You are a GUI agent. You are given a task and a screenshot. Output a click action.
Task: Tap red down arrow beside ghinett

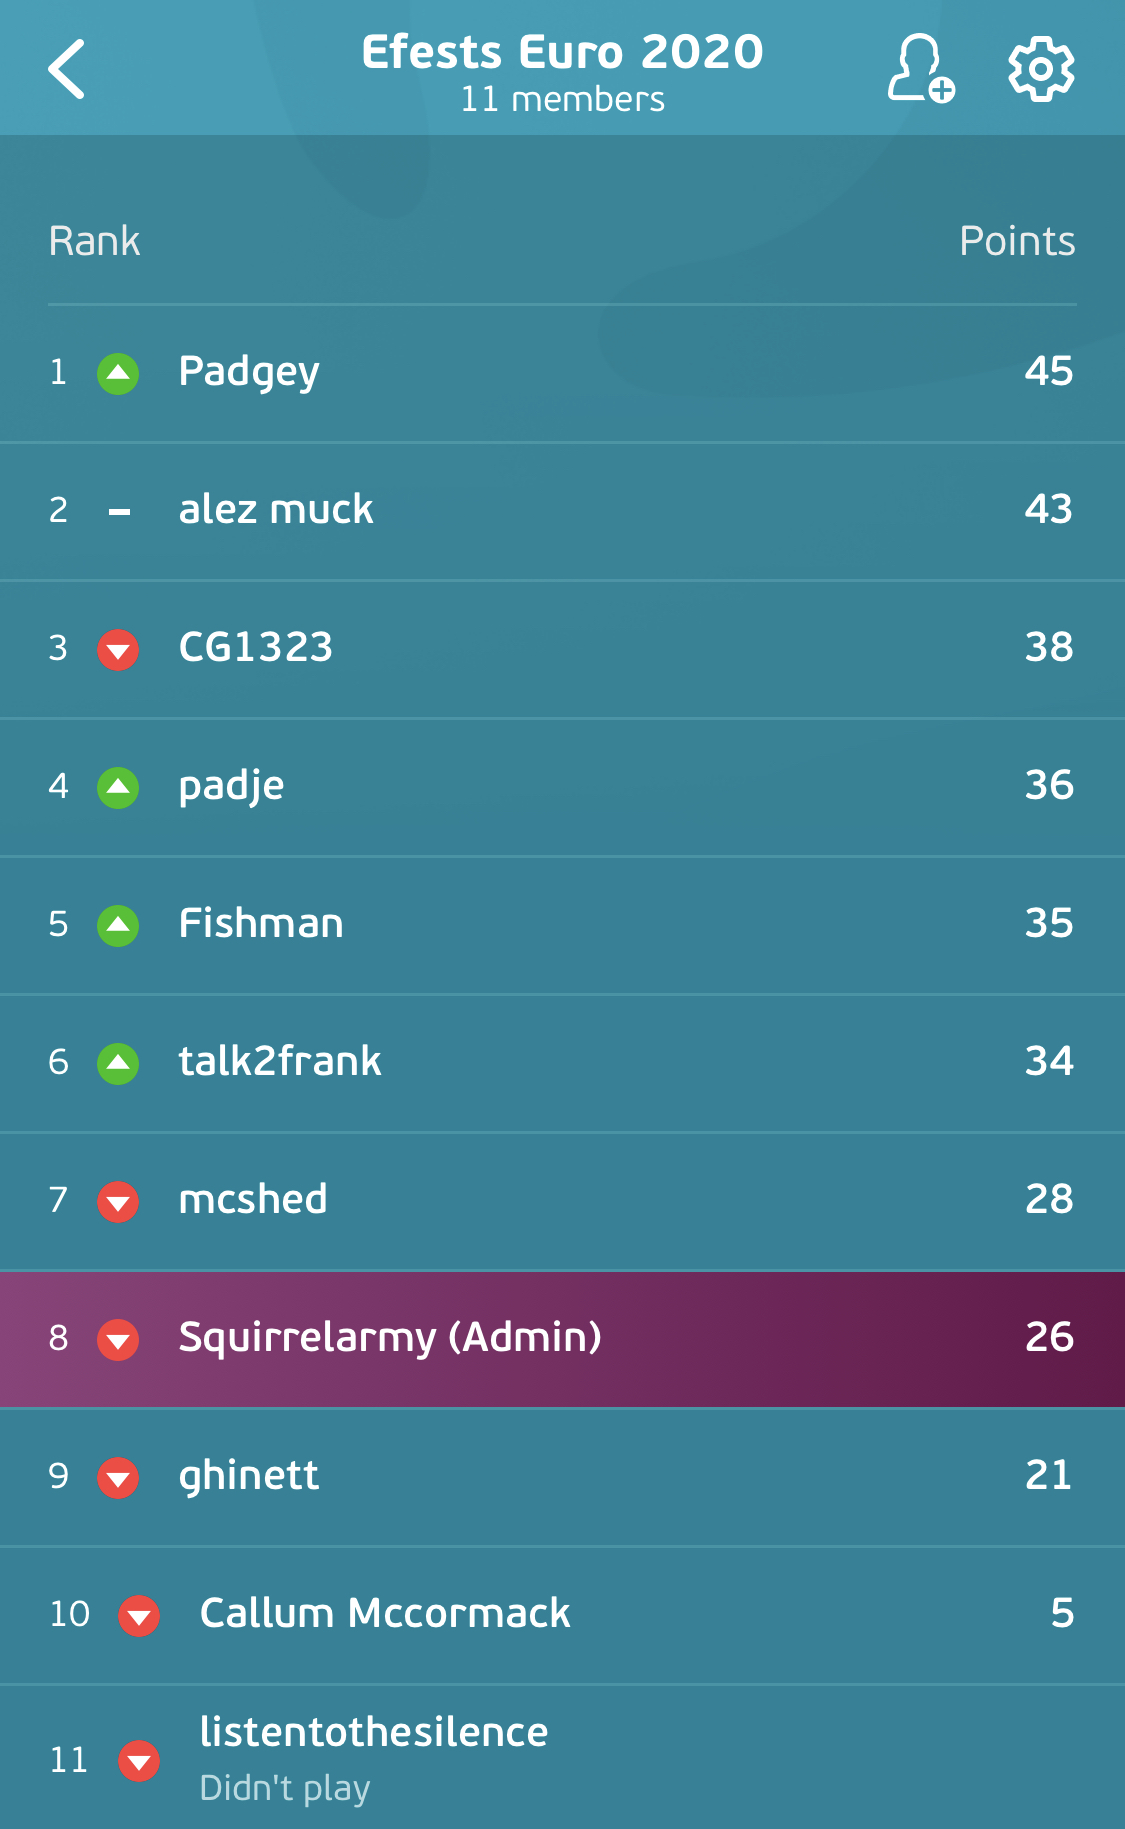(x=118, y=1477)
